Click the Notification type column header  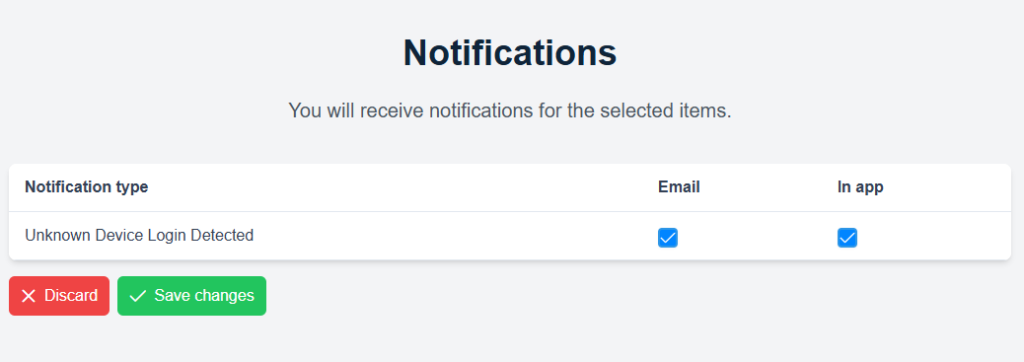[x=86, y=188]
